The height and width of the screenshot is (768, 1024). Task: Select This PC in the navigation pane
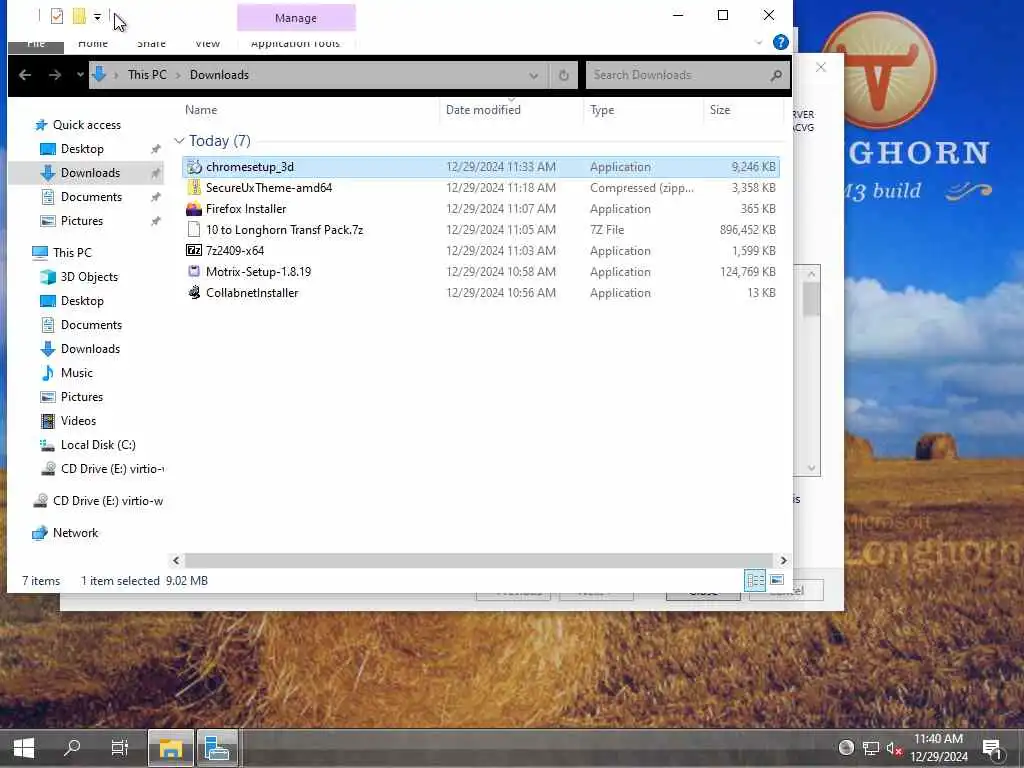tap(72, 253)
